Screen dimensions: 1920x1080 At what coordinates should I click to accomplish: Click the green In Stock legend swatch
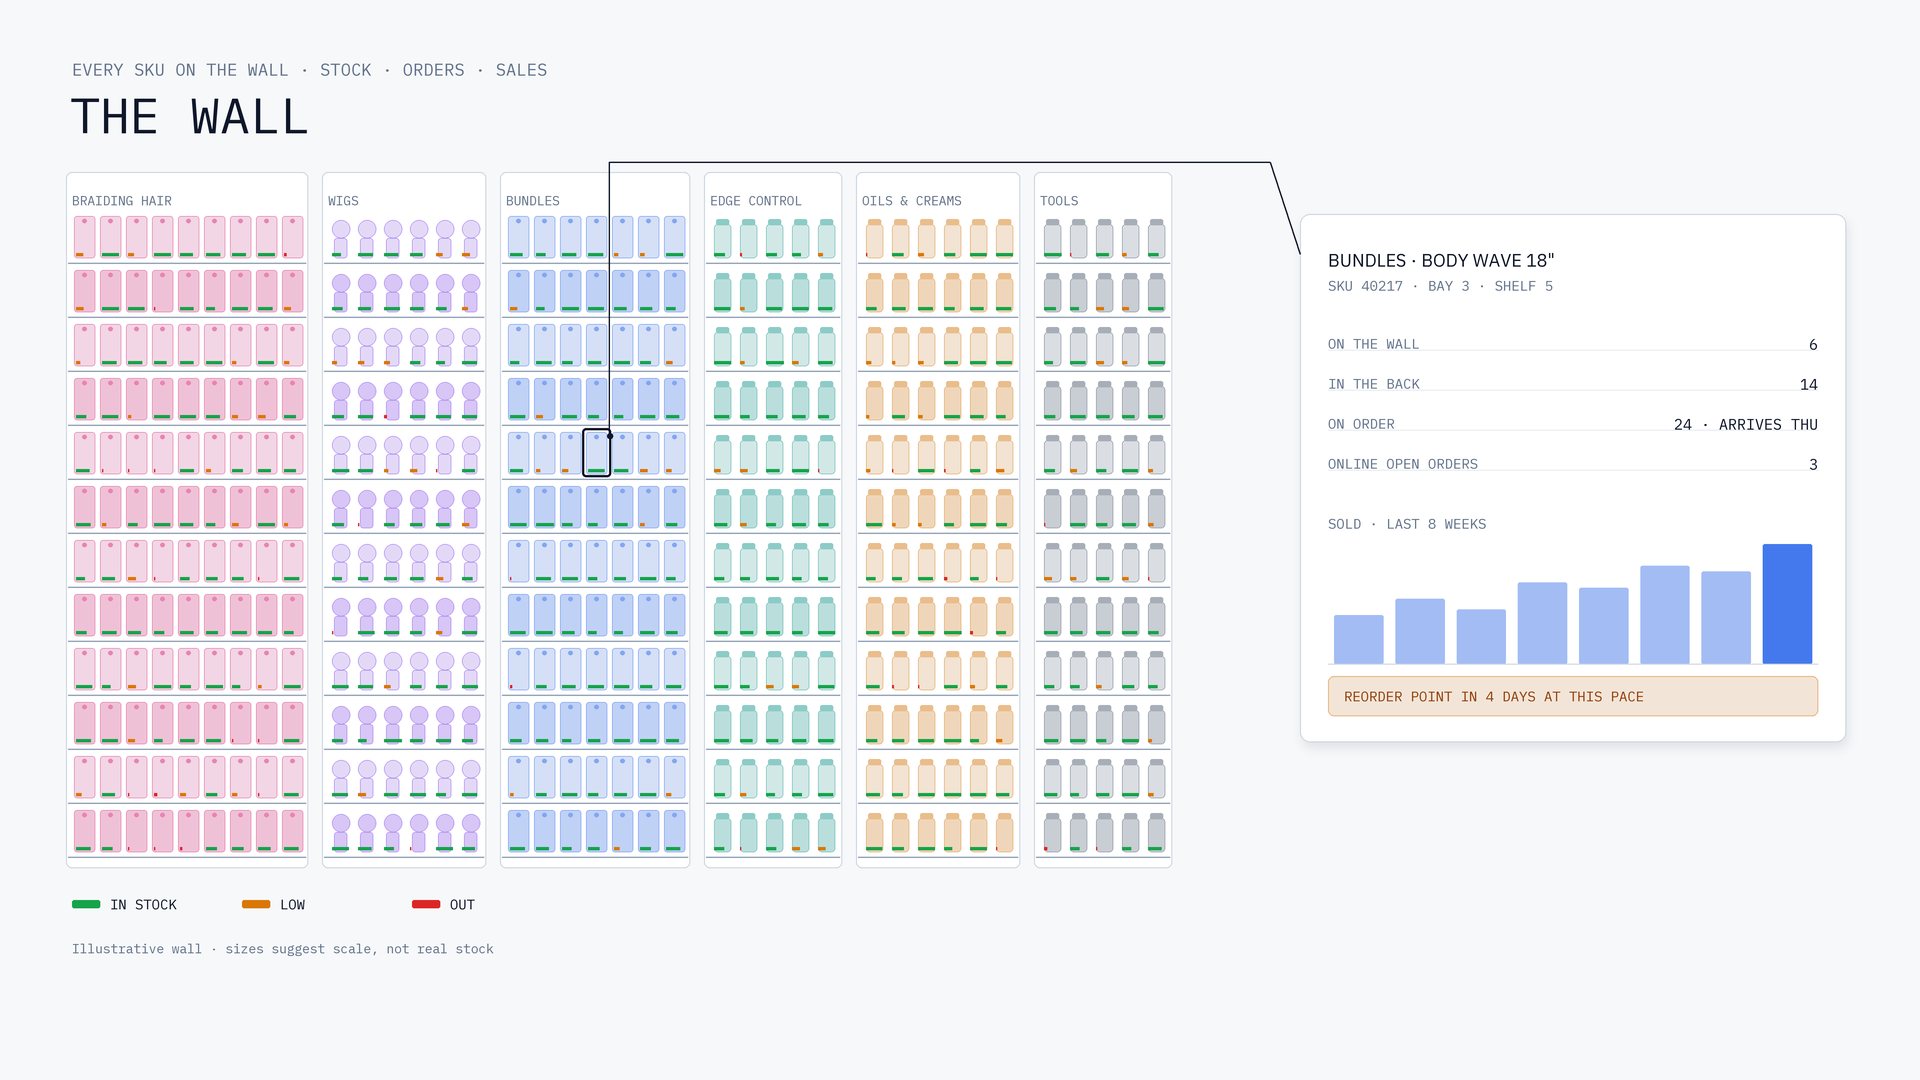(x=86, y=904)
